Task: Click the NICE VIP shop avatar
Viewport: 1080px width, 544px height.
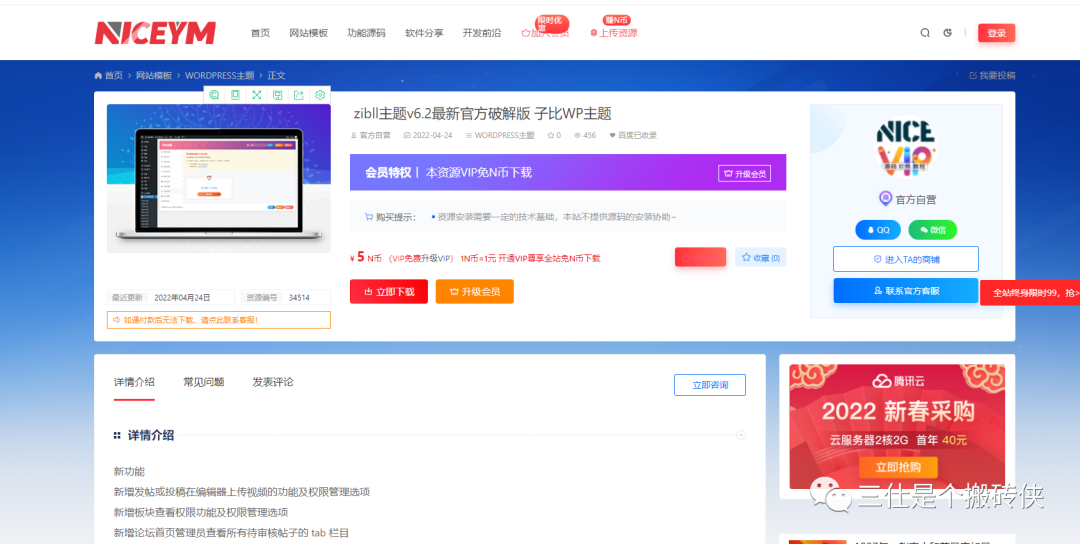Action: [906, 147]
